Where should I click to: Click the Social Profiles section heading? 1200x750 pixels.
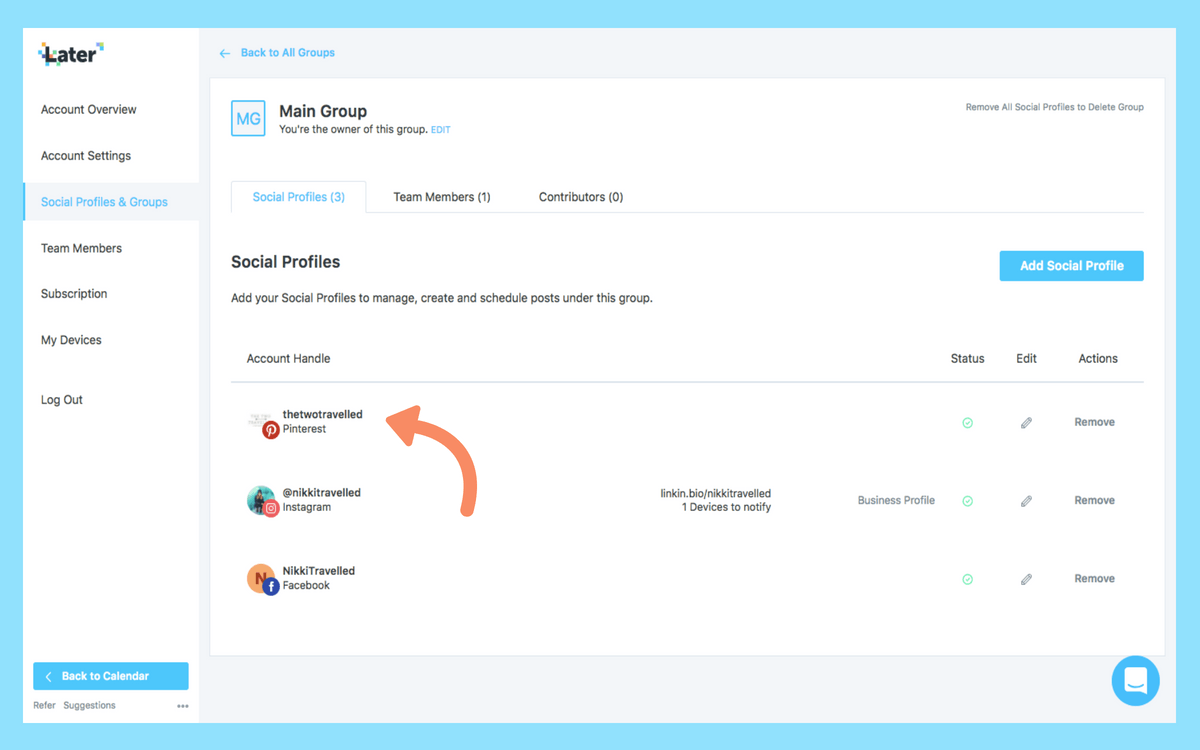(286, 262)
